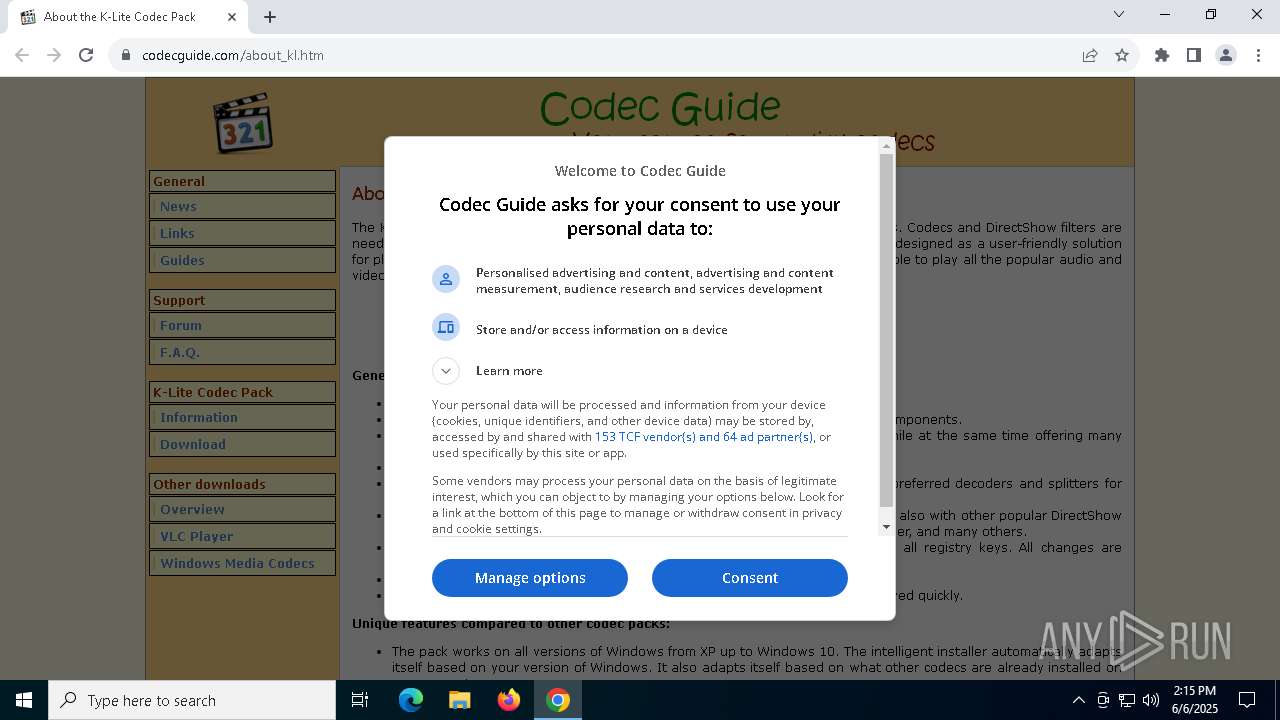Switch to Chrome on taskbar
Image resolution: width=1280 pixels, height=720 pixels.
point(558,700)
